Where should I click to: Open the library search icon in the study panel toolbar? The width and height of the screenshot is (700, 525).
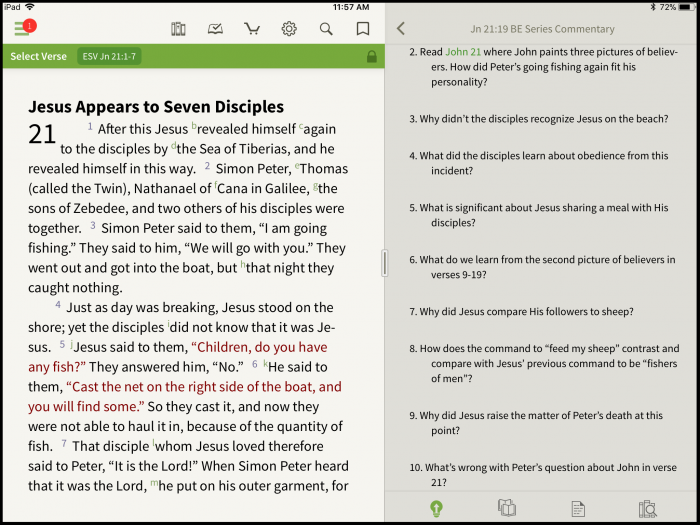click(x=647, y=508)
